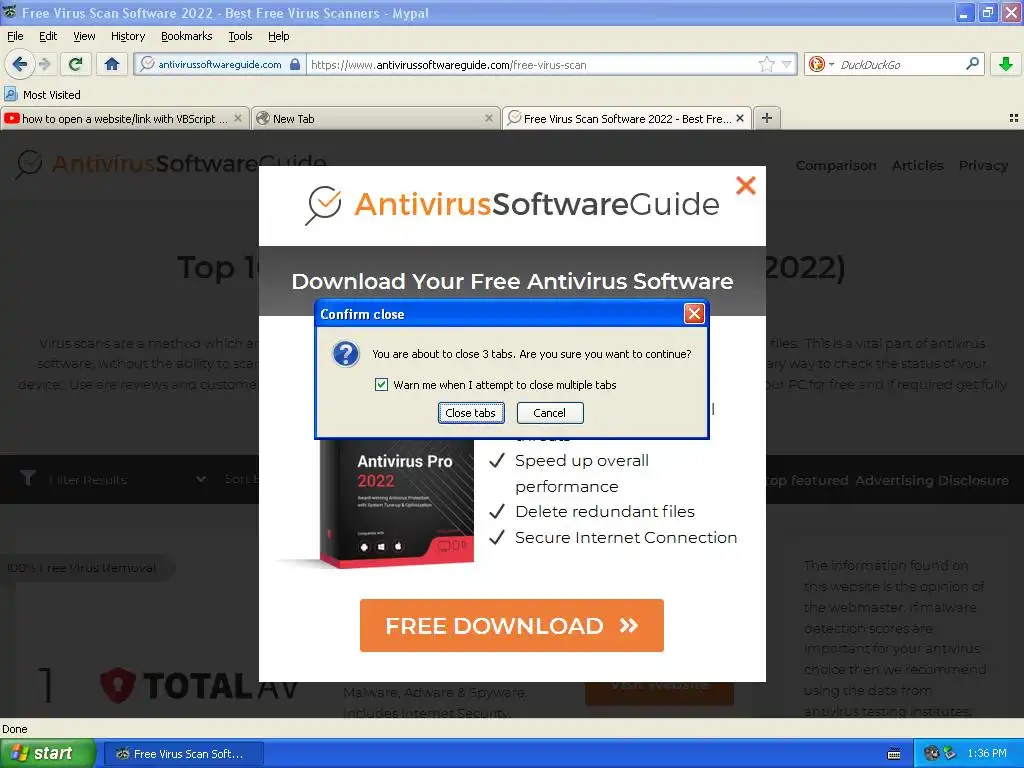The width and height of the screenshot is (1024, 768).
Task: Open the URL history dropdown arrow
Action: (787, 64)
